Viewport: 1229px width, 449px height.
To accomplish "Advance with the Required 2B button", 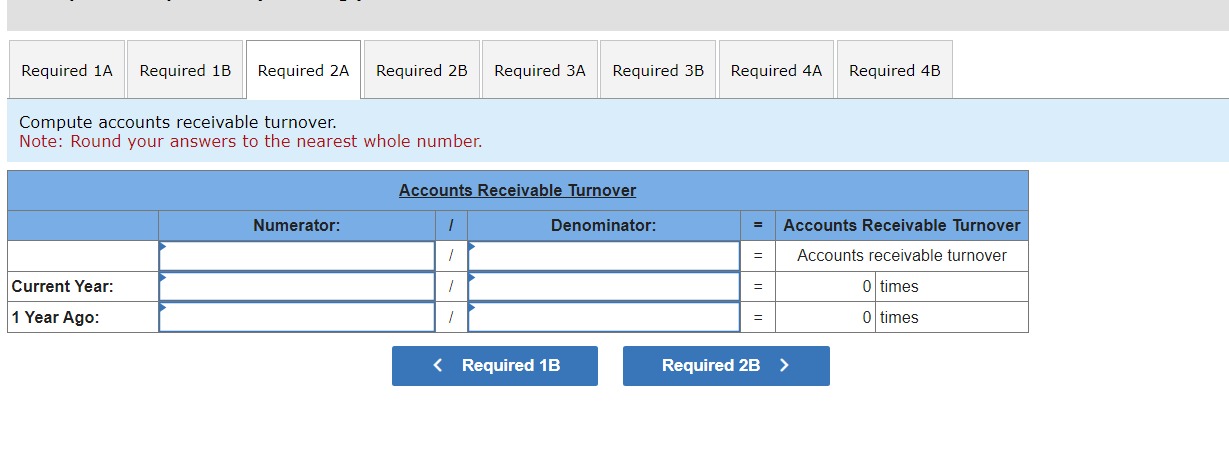I will pyautogui.click(x=726, y=366).
